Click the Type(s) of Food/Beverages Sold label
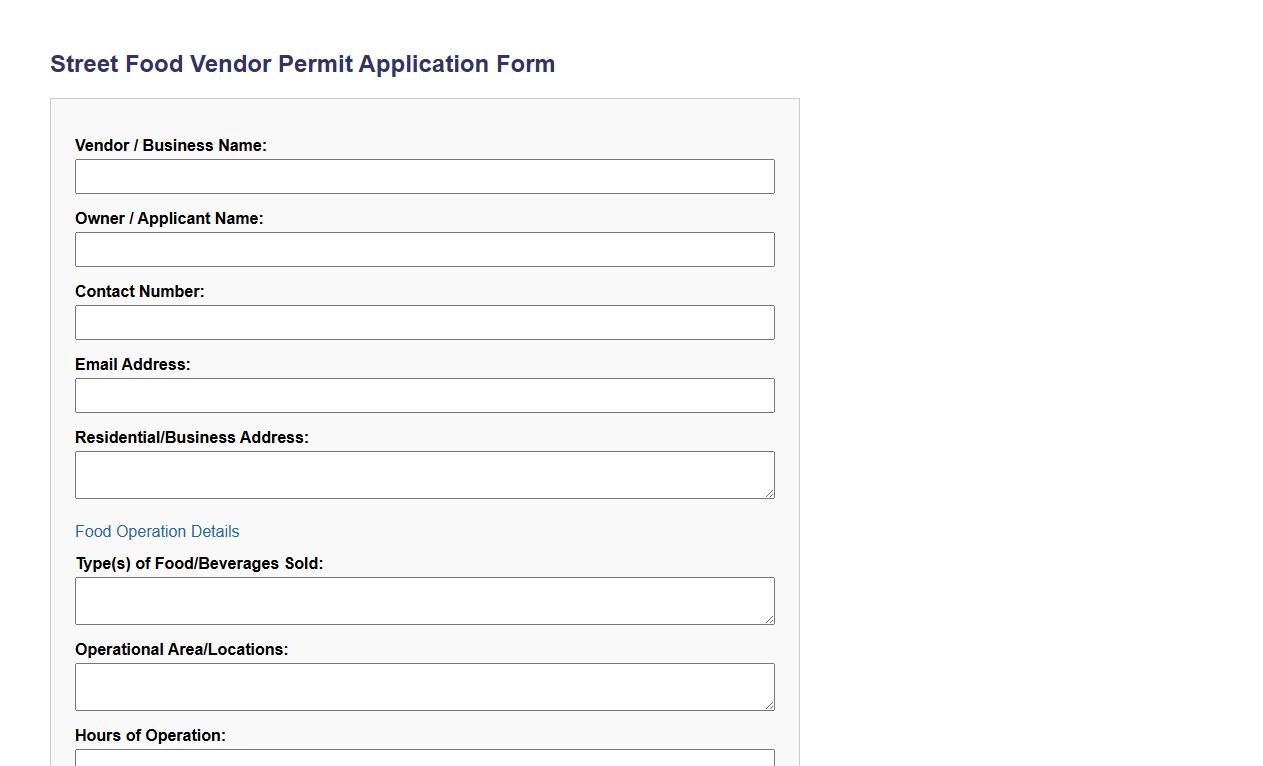1263x766 pixels. [x=199, y=563]
